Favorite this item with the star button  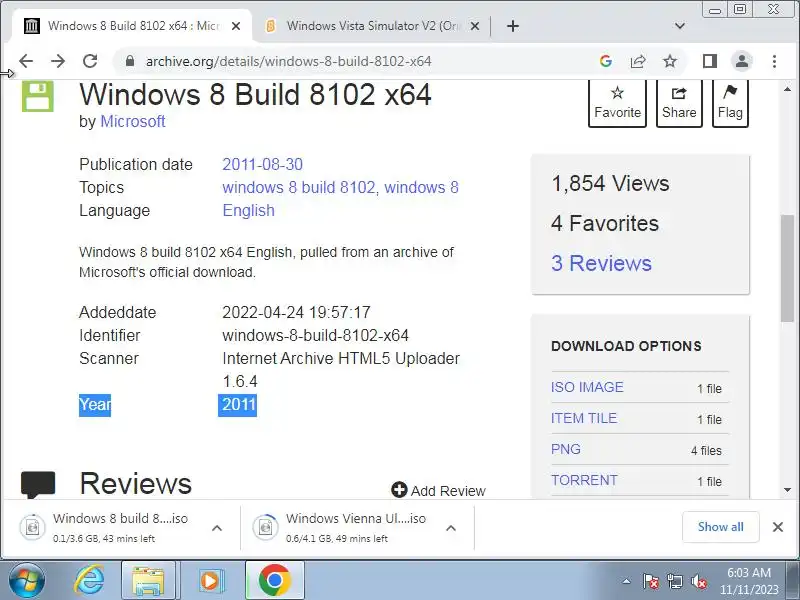coord(617,102)
